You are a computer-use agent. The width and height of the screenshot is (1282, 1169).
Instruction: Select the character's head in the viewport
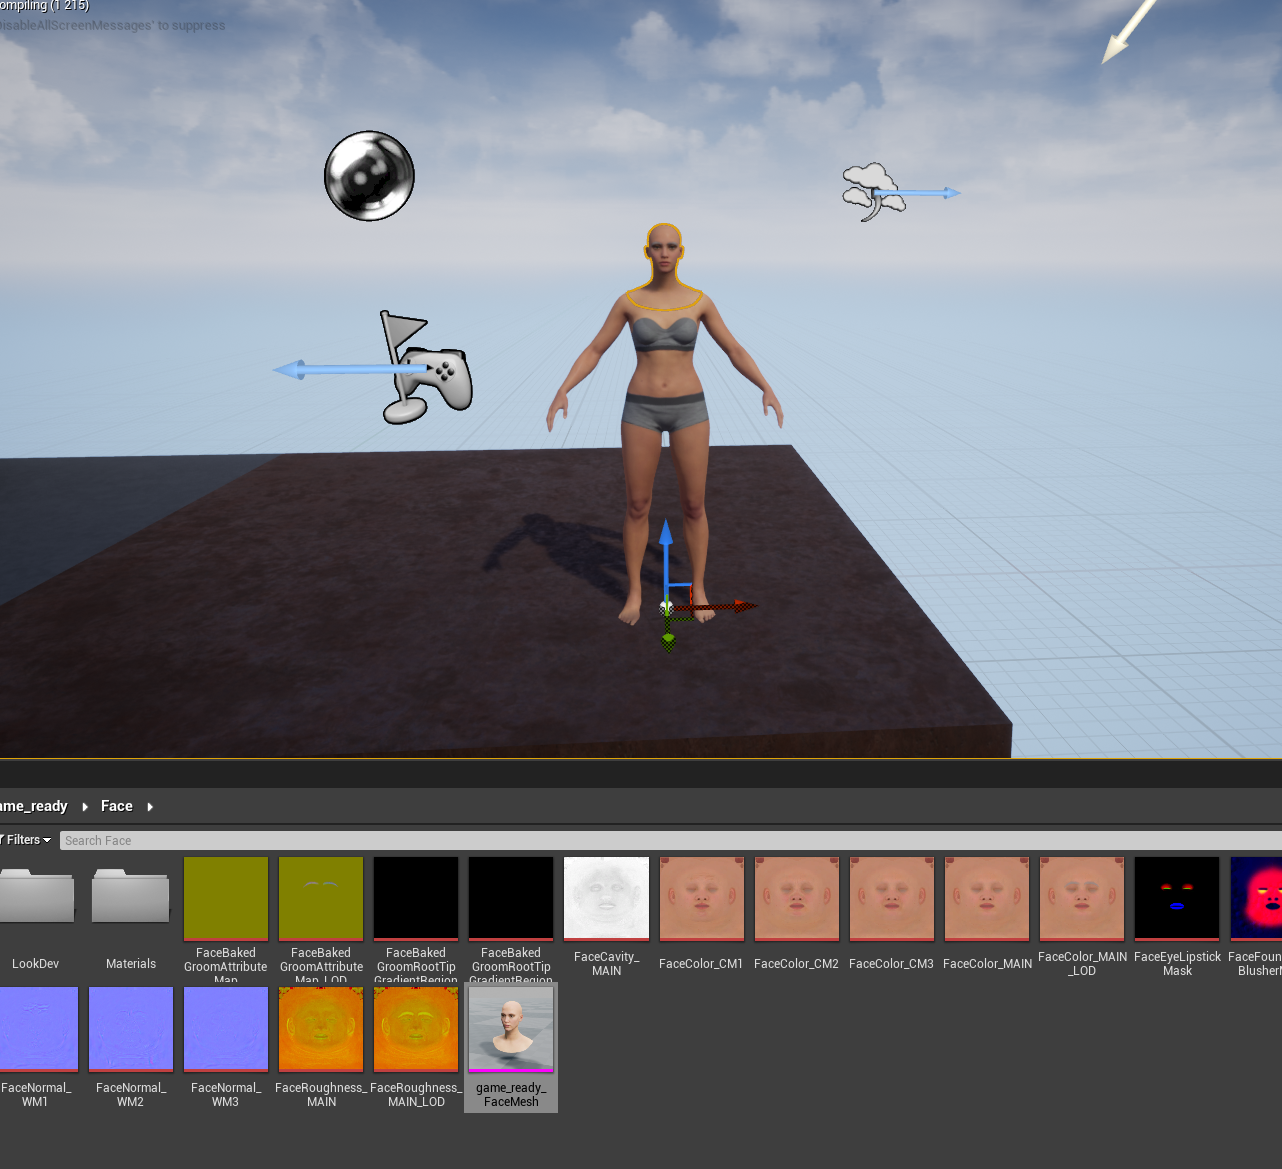[x=664, y=250]
